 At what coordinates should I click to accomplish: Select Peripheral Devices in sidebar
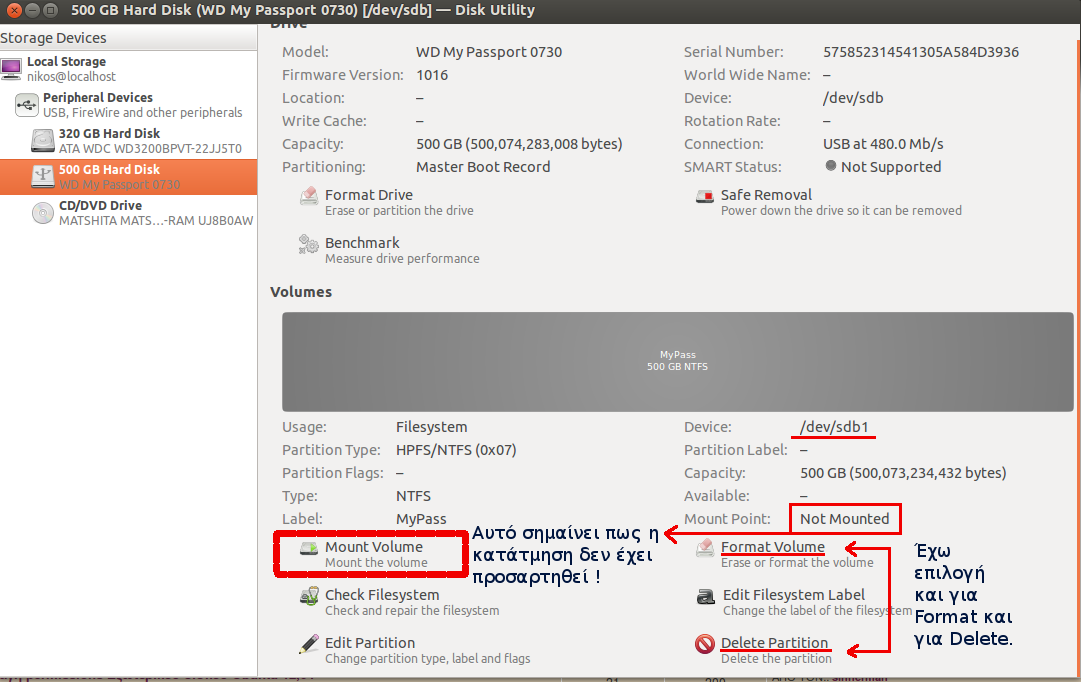[x=128, y=105]
